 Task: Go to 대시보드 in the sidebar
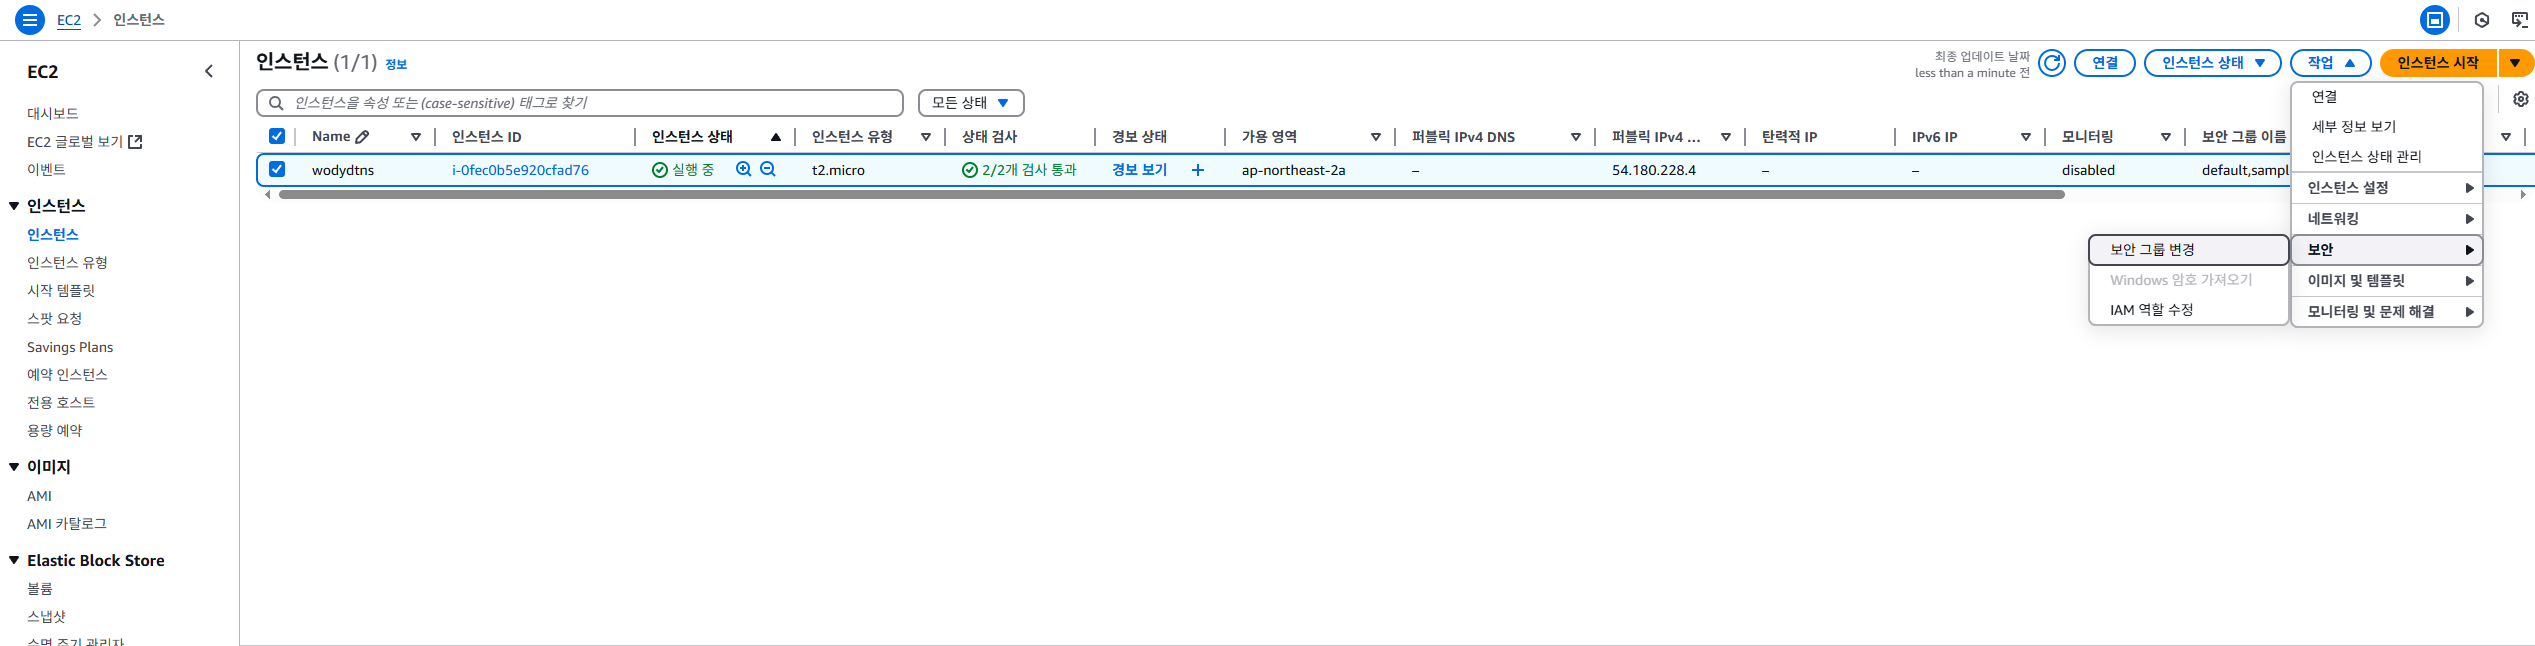[x=53, y=114]
